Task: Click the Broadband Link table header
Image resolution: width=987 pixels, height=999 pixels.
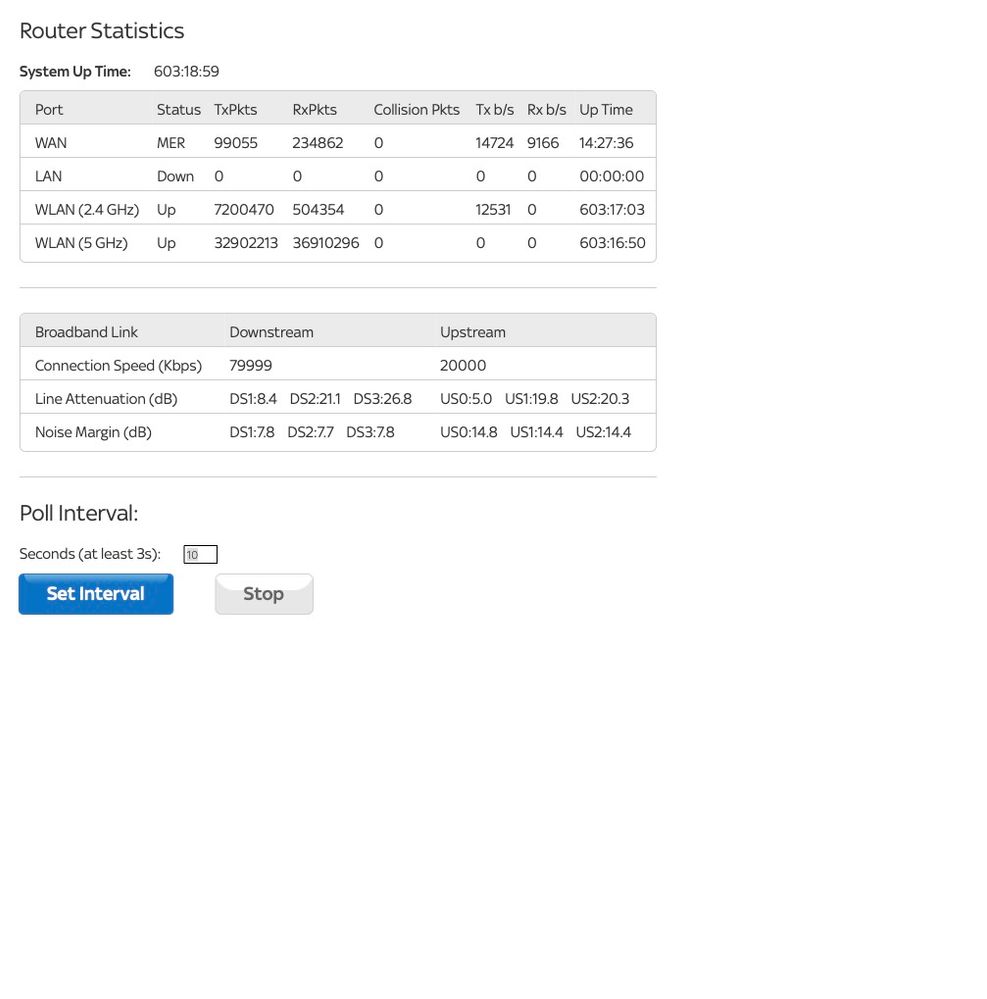Action: click(x=86, y=332)
